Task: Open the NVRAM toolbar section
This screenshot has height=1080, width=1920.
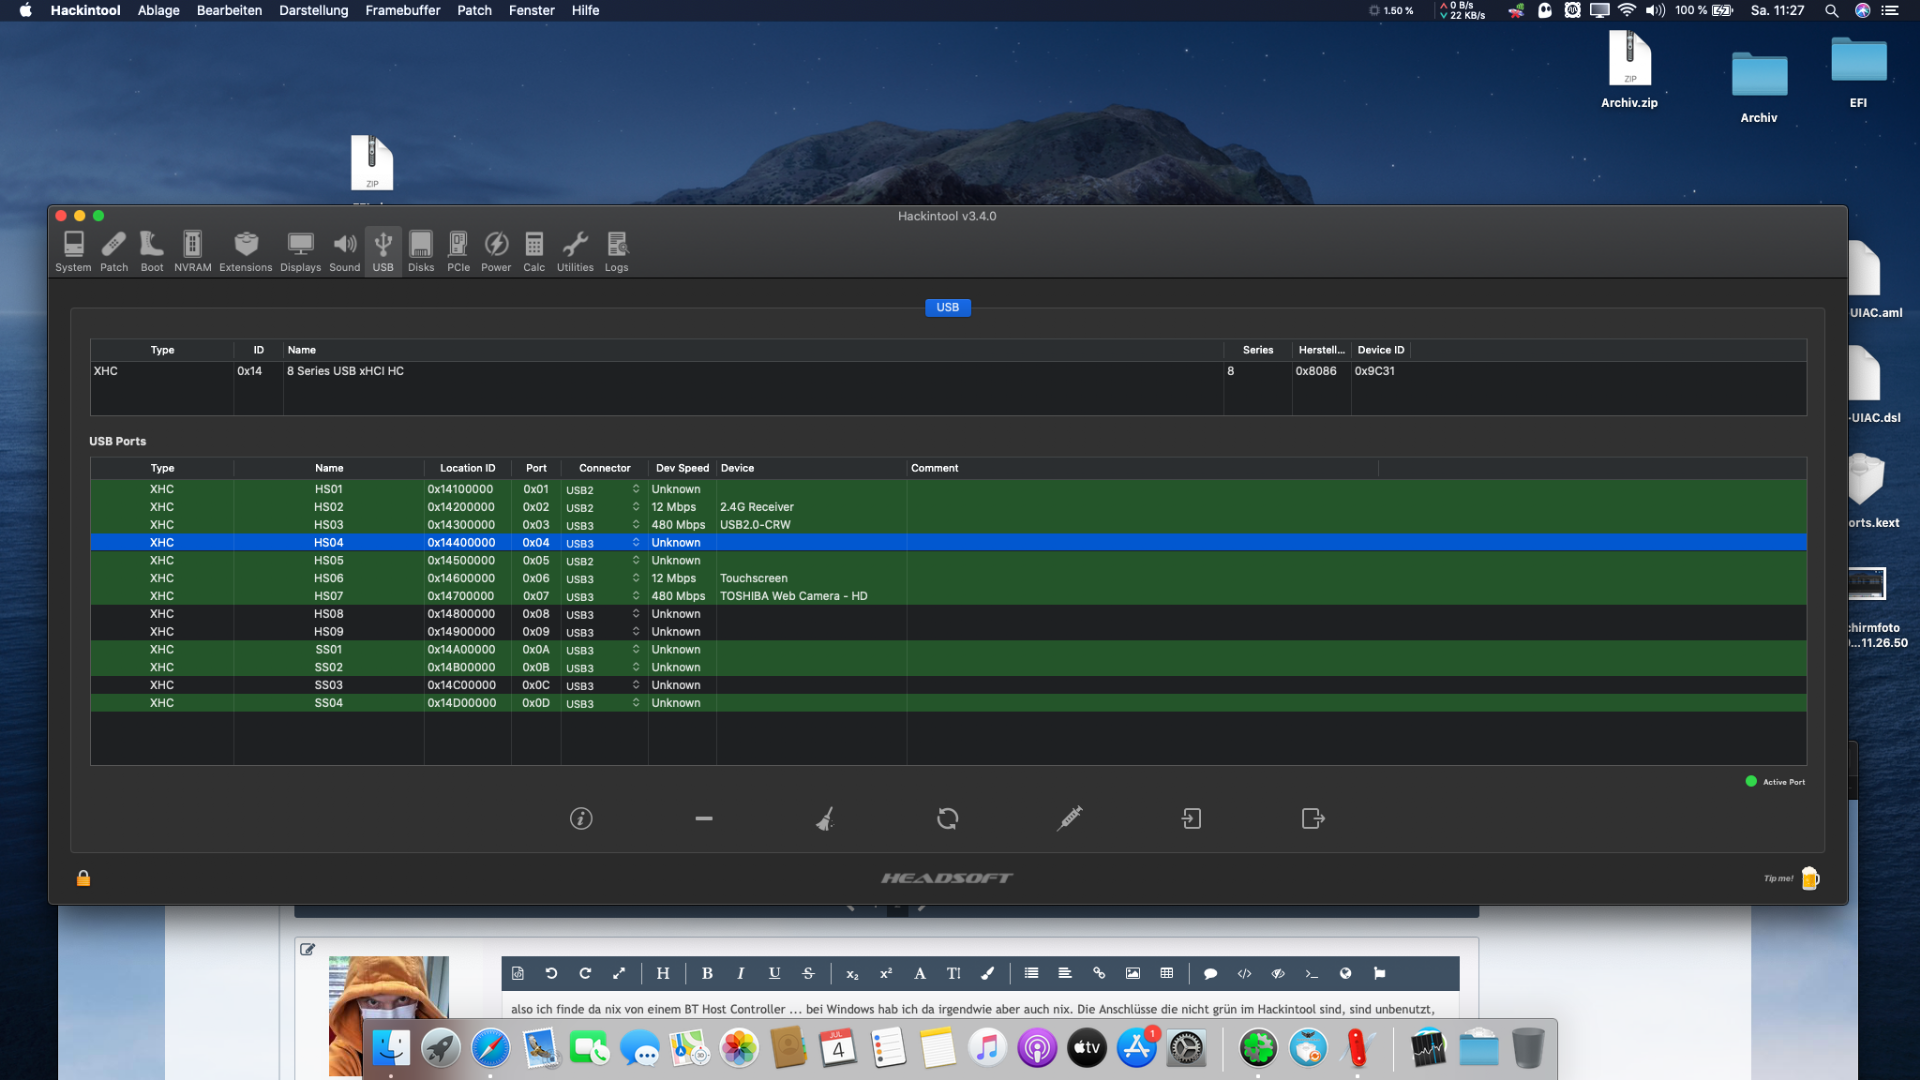Action: pos(192,251)
